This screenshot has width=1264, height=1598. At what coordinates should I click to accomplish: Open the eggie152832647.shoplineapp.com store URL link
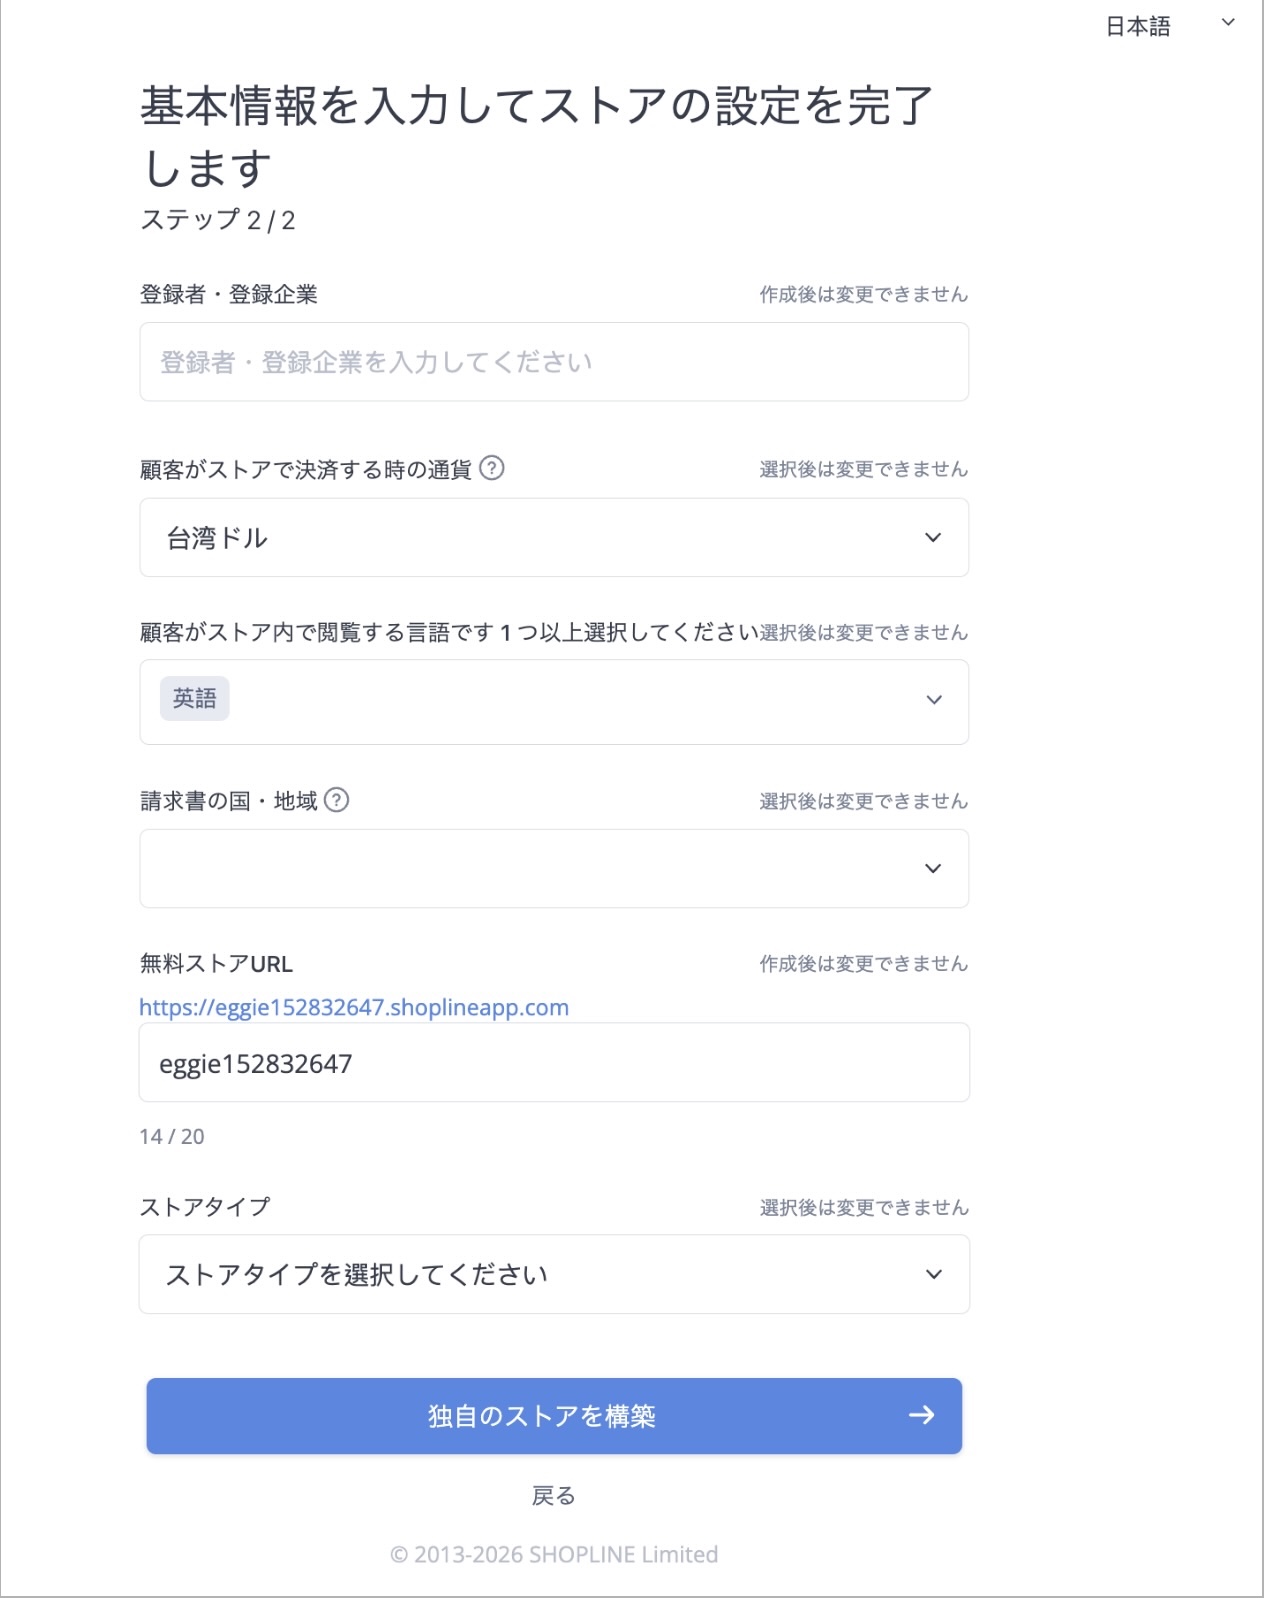click(354, 1008)
